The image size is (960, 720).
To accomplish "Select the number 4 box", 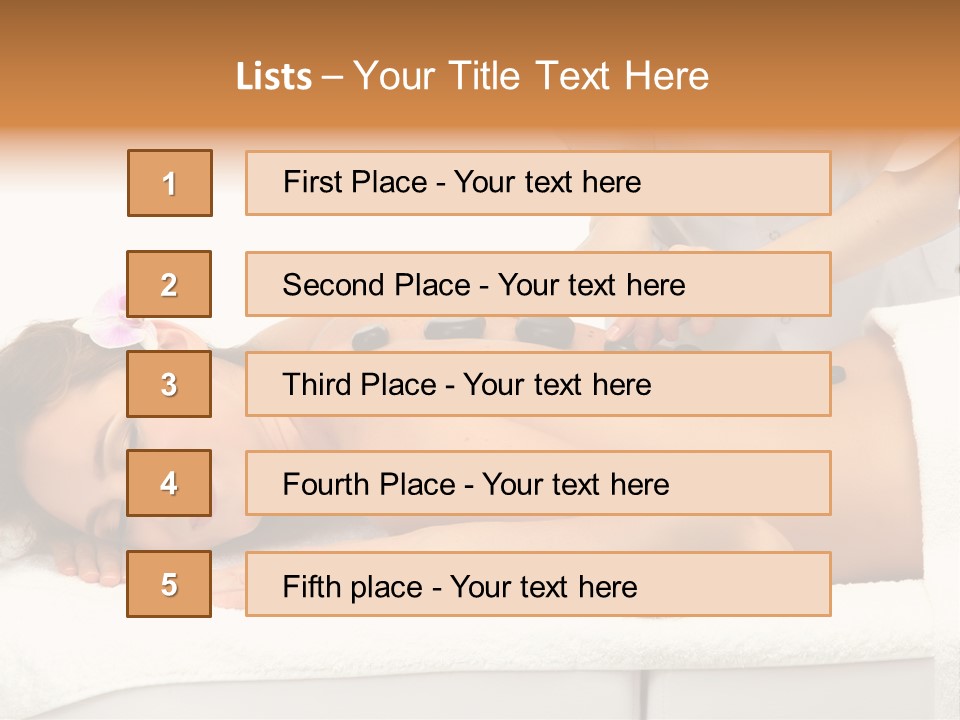I will click(x=169, y=483).
